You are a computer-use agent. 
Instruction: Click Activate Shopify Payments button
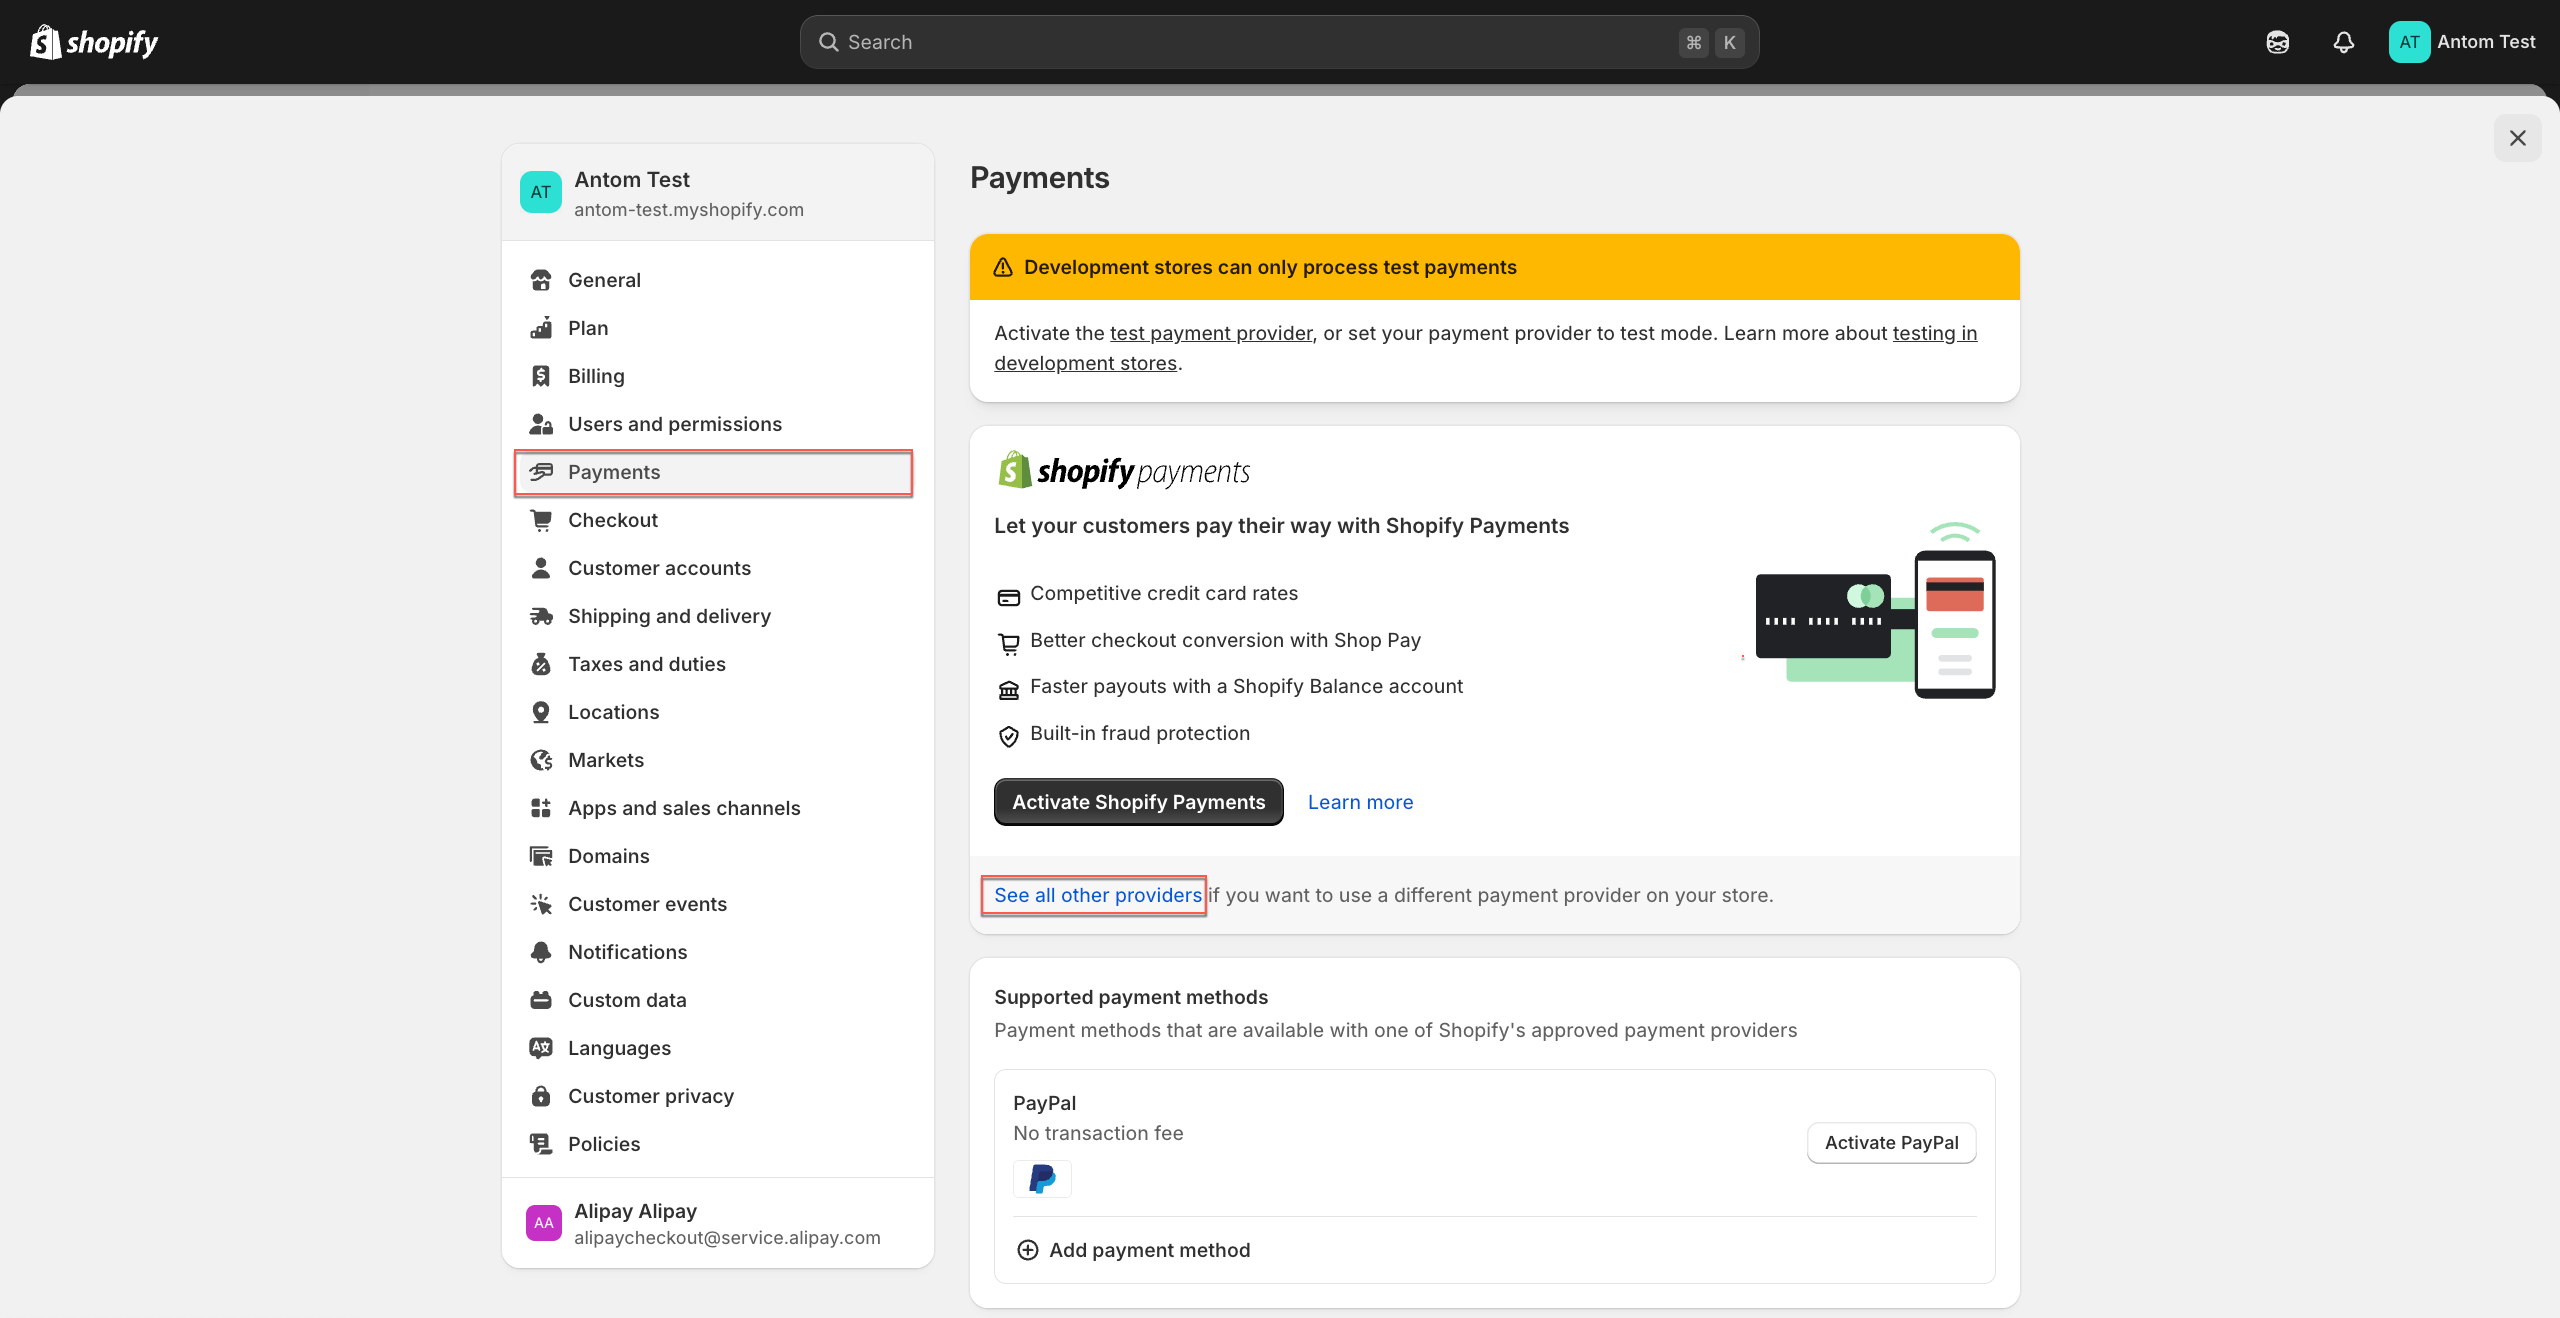1138,802
